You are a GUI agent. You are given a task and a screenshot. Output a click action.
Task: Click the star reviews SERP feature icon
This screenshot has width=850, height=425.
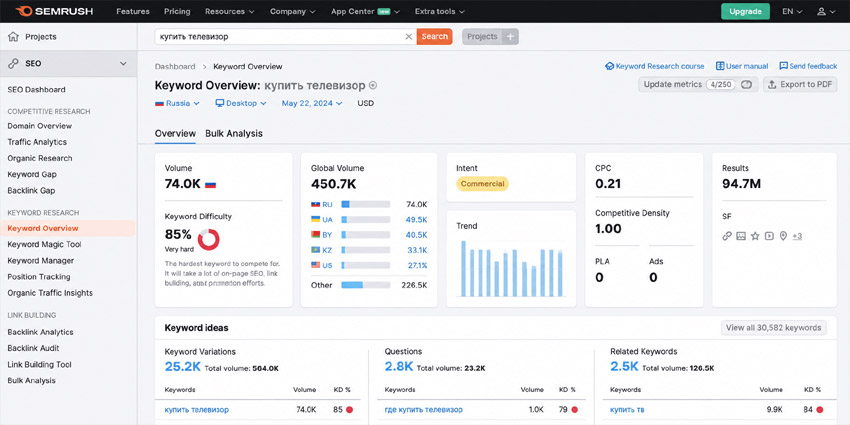coord(755,236)
